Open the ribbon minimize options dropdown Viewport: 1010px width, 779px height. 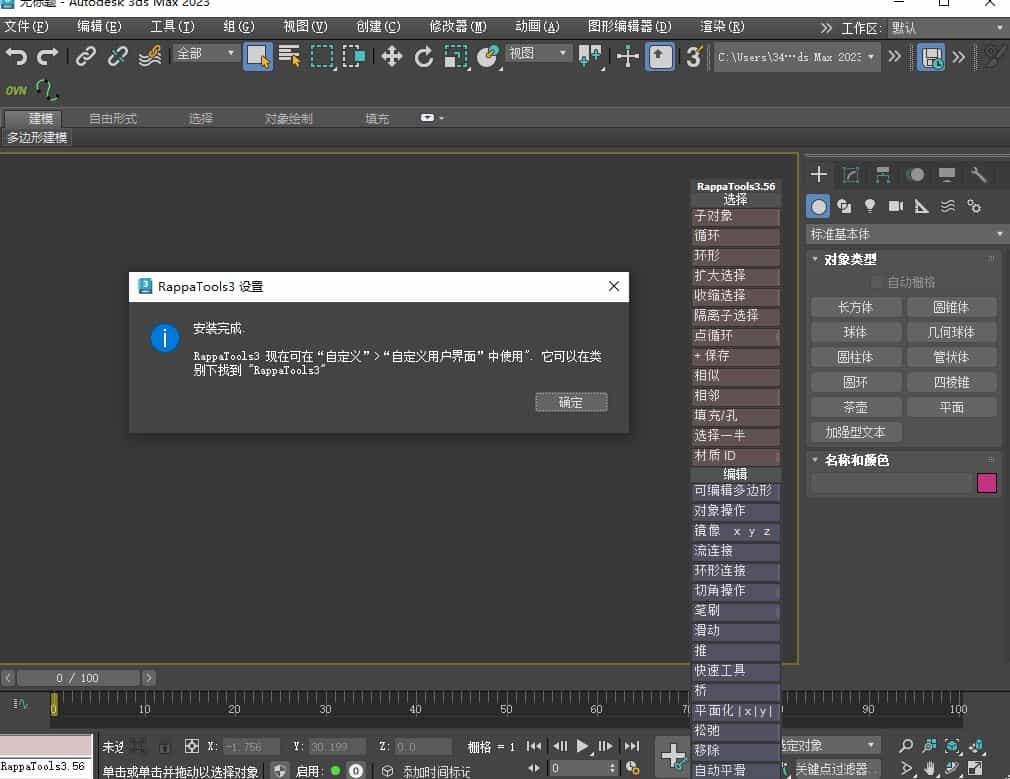tap(432, 118)
